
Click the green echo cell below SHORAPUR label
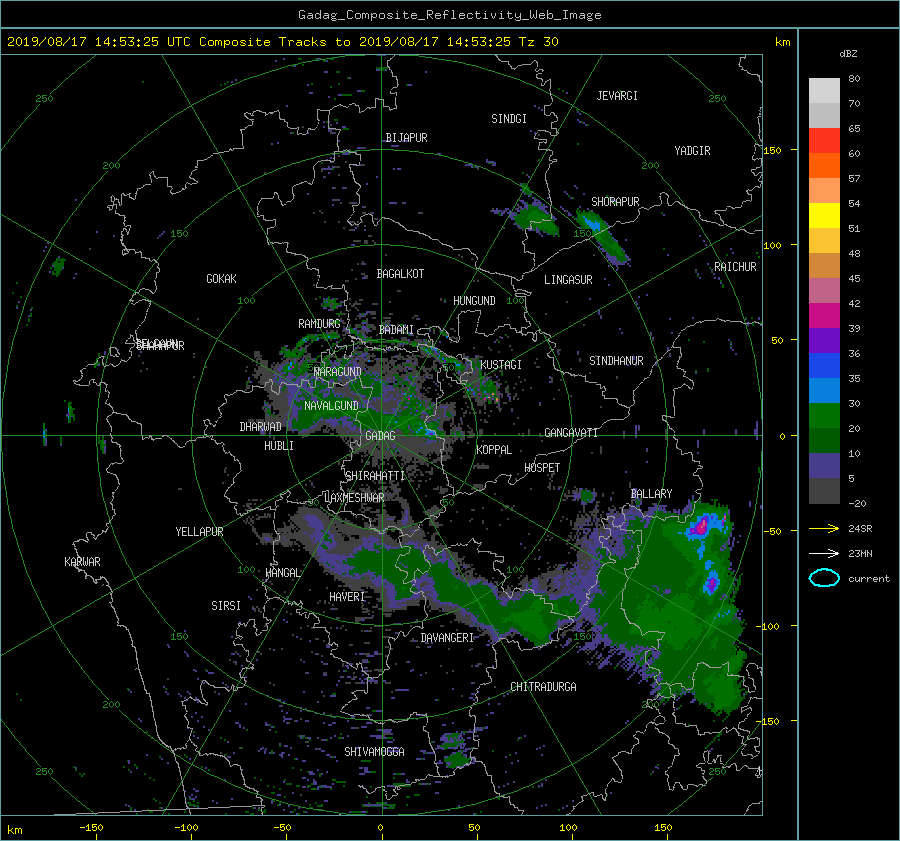click(603, 237)
